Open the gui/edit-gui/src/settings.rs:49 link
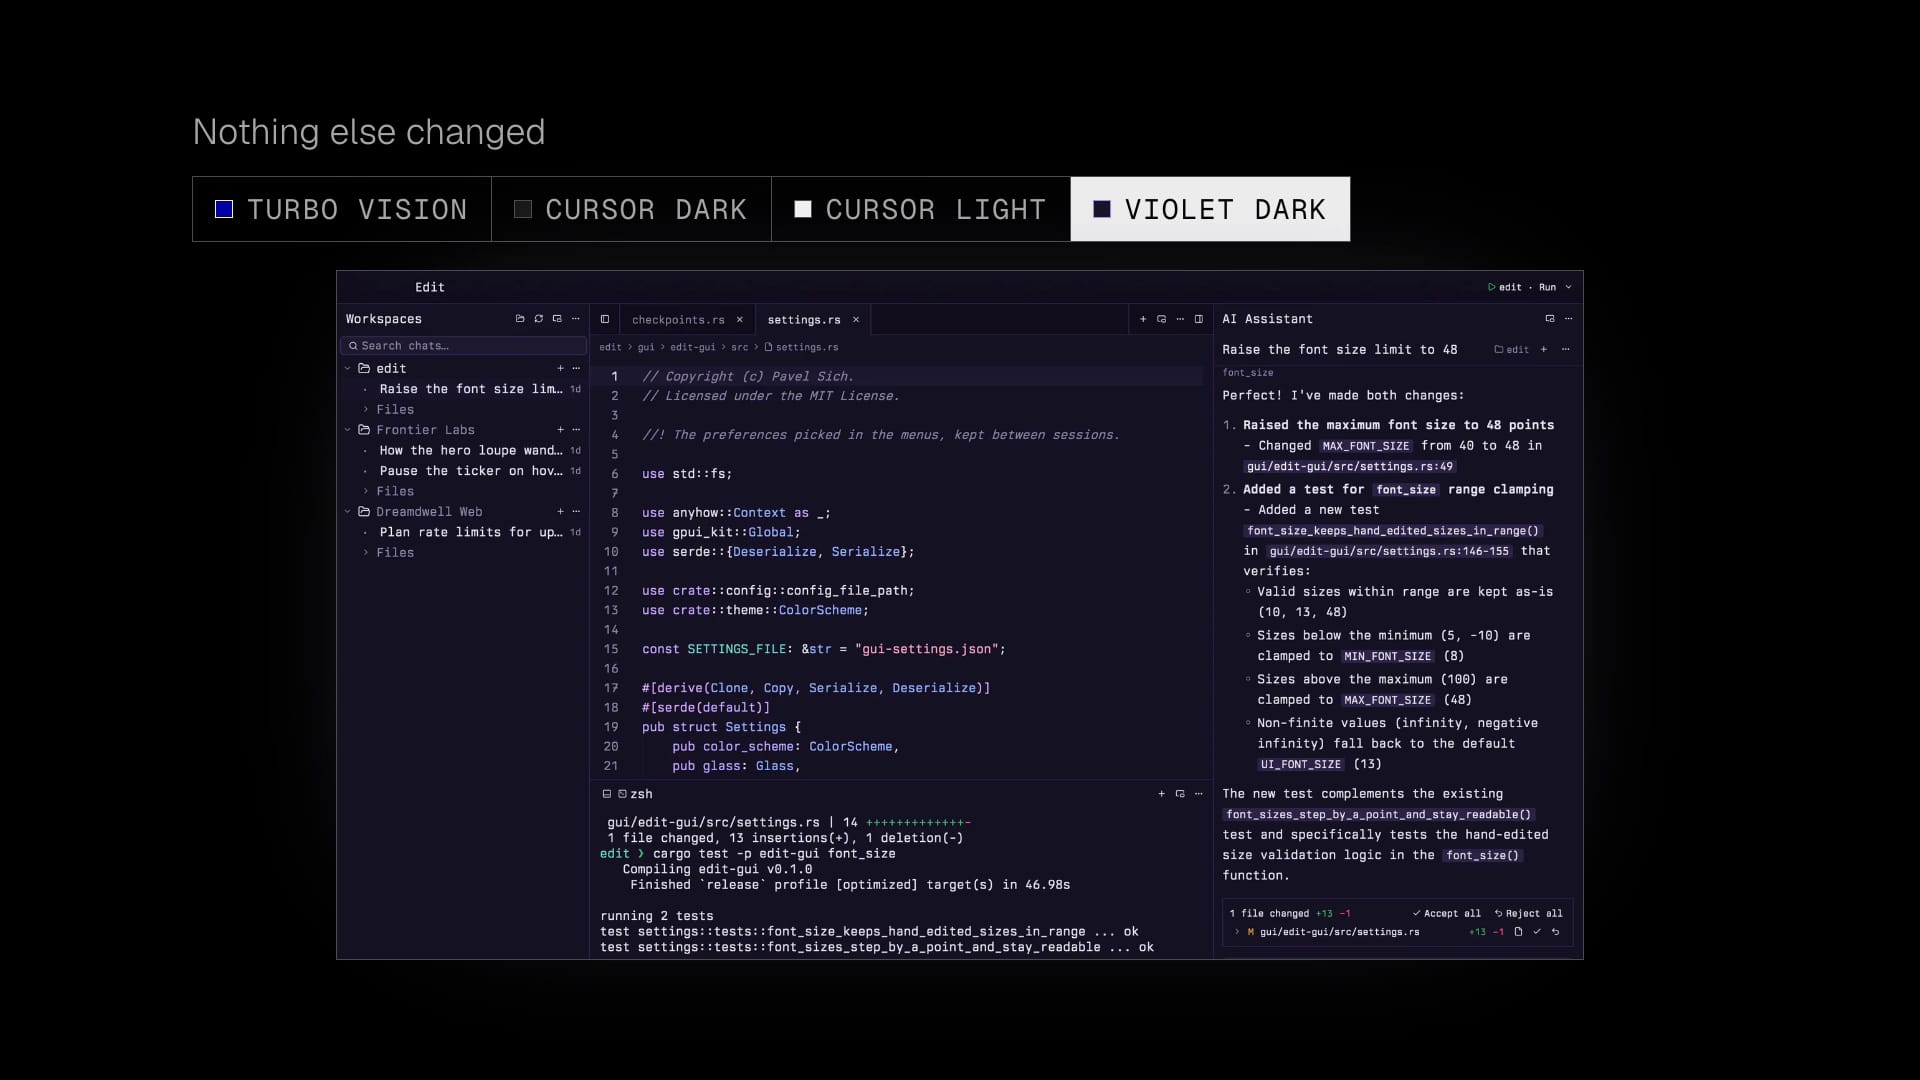Screen dimensions: 1920x1080 (x=1350, y=467)
